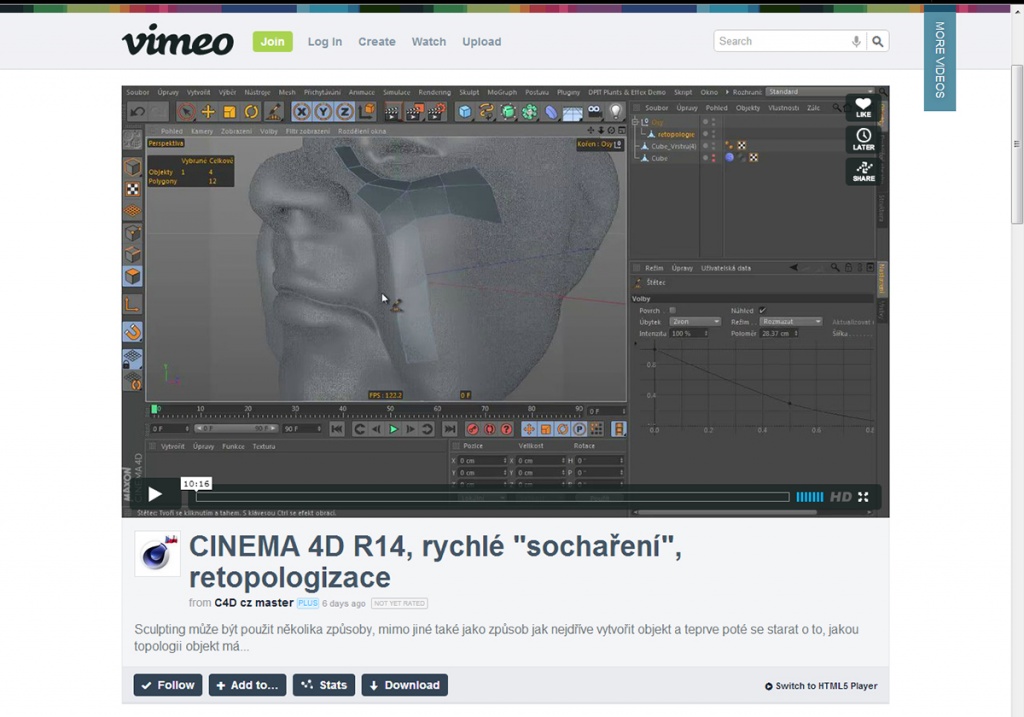The width and height of the screenshot is (1024, 717).
Task: Click the render to picture viewer icon
Action: click(x=414, y=112)
